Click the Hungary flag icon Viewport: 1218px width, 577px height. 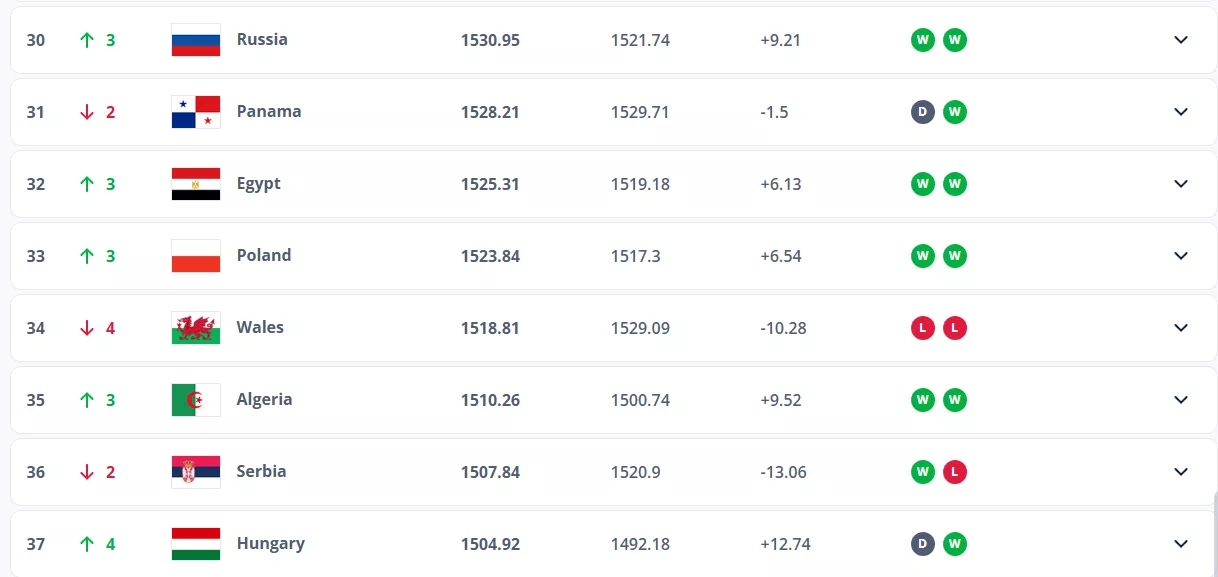tap(196, 544)
